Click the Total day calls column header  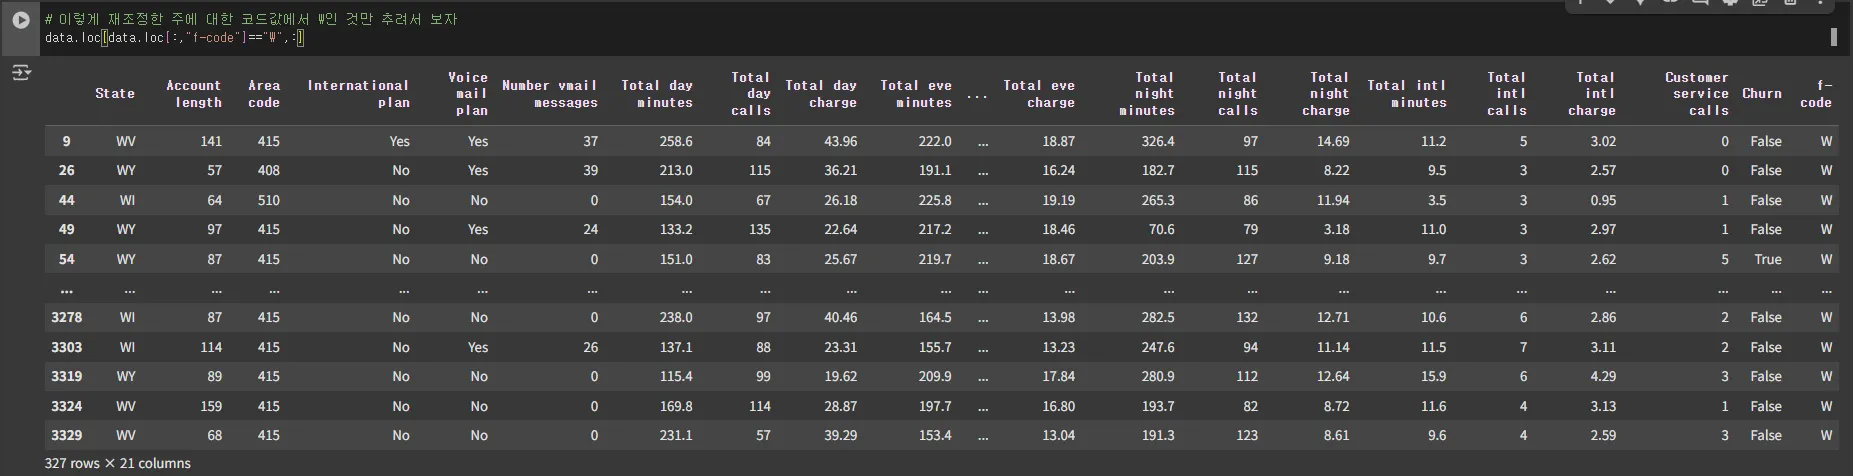(751, 93)
